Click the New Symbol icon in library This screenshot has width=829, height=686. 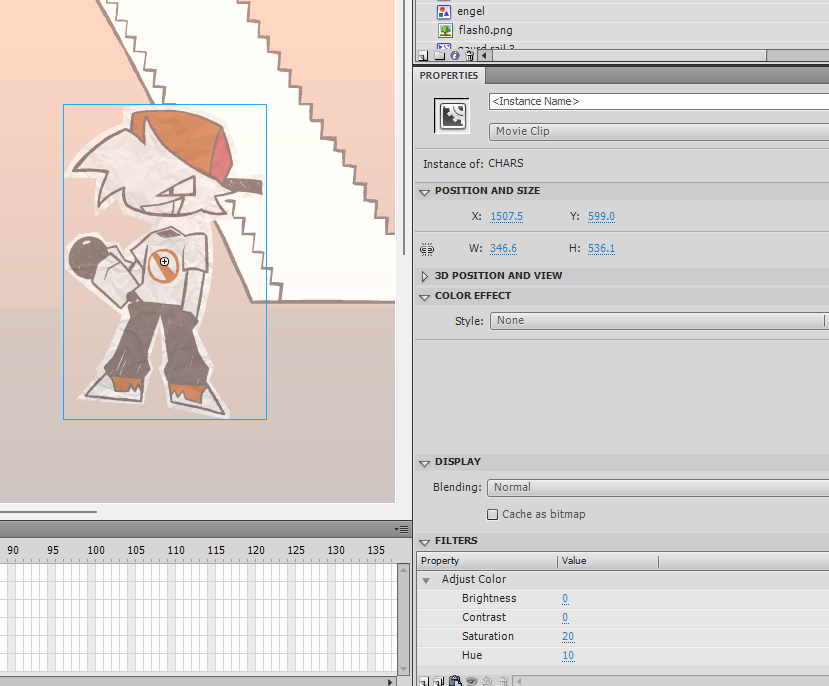click(x=423, y=55)
